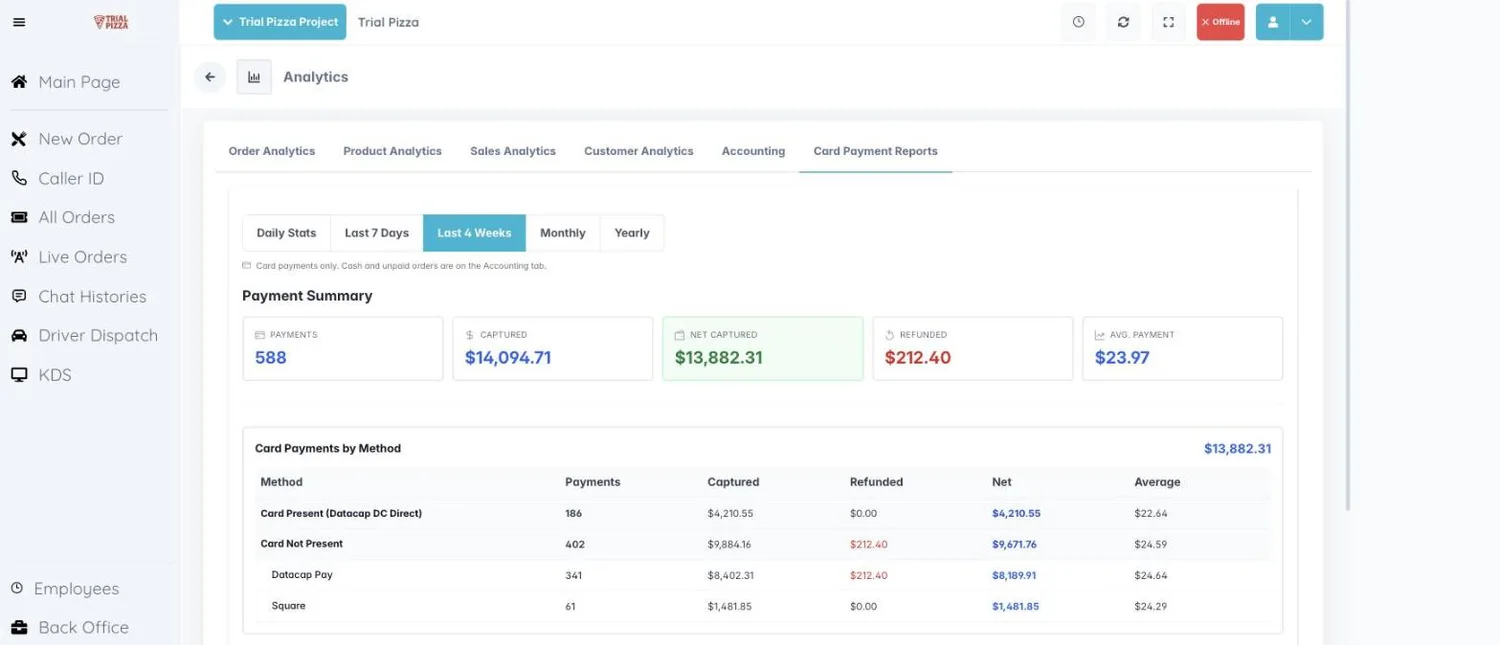The image size is (1500, 645).
Task: Click the red Offline status button
Action: click(x=1220, y=22)
